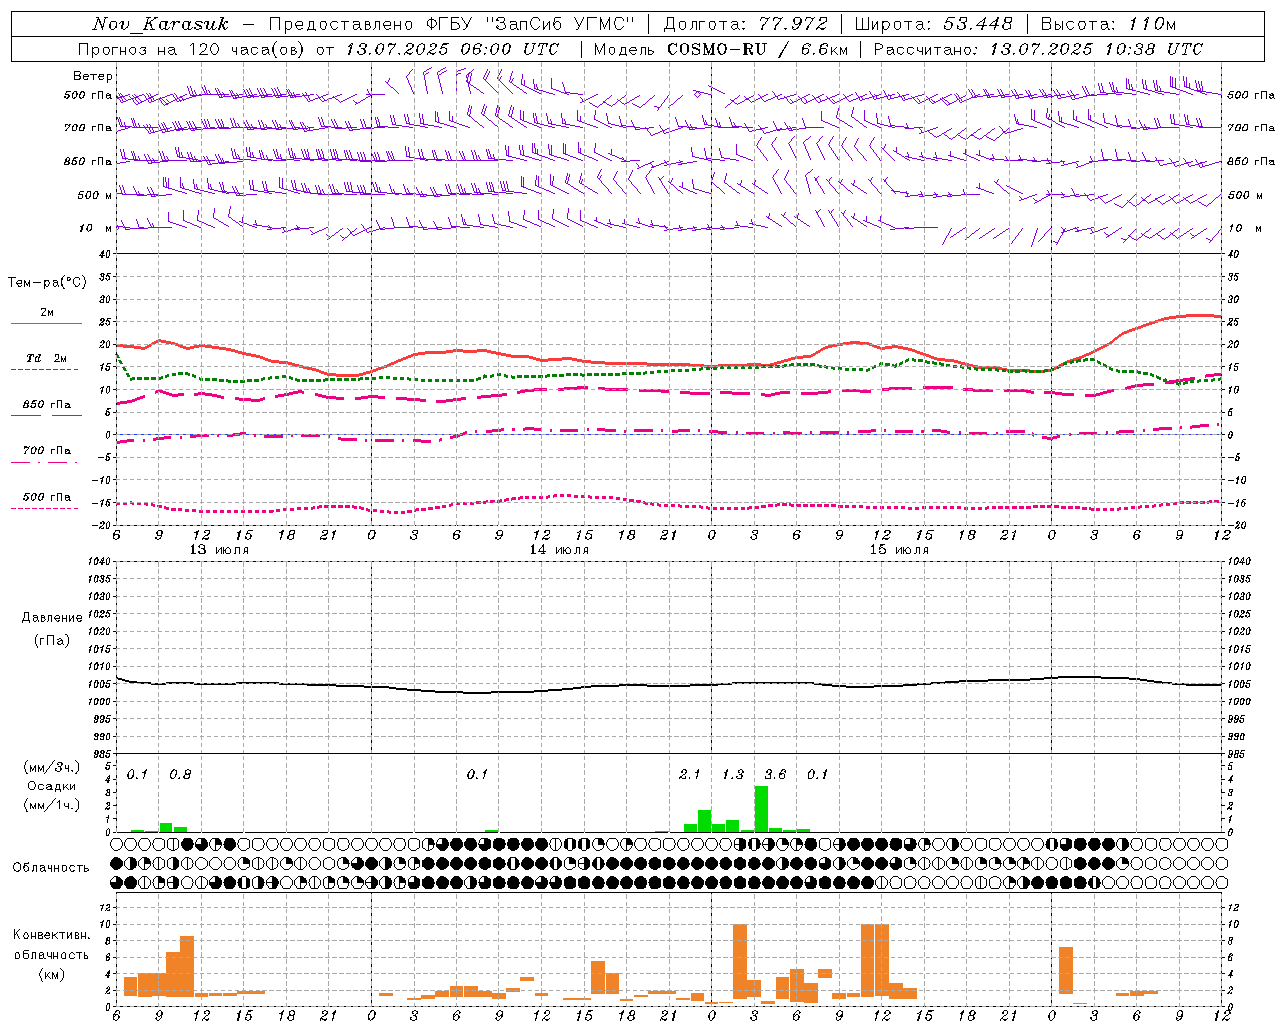The width and height of the screenshot is (1280, 1024).
Task: Click the Td 2м dew point legend label
Action: [47, 358]
